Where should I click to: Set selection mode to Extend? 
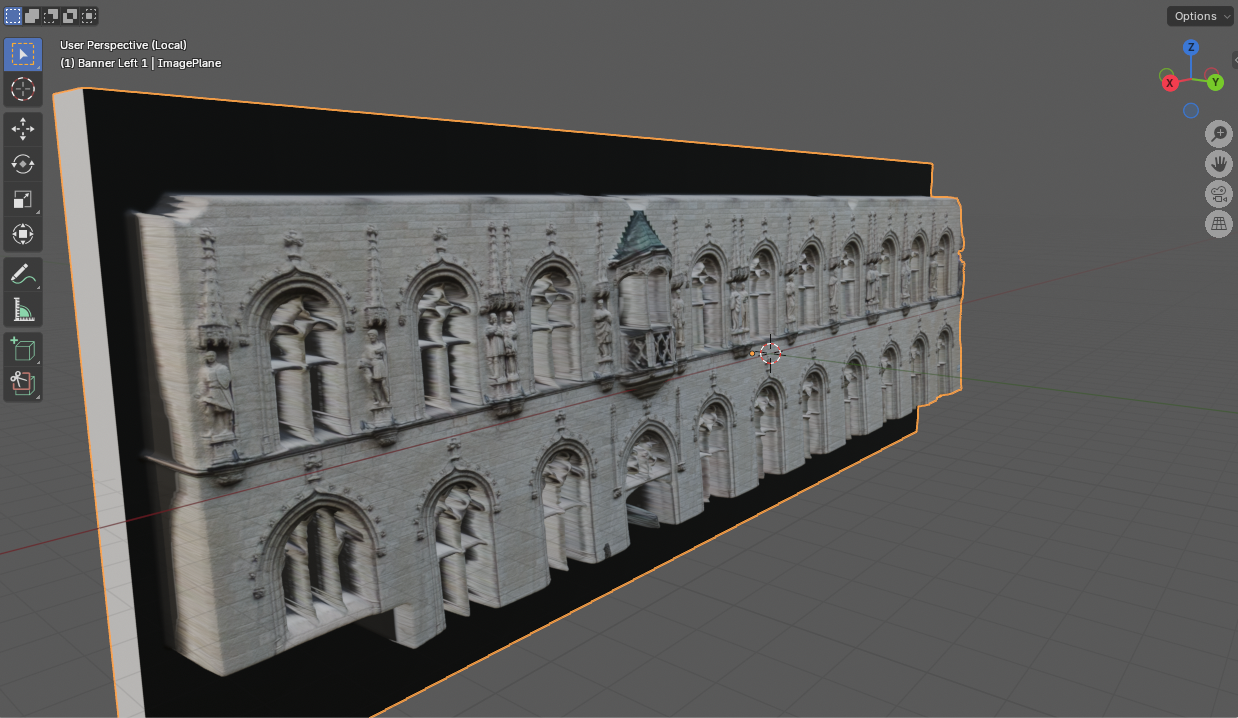(x=32, y=16)
